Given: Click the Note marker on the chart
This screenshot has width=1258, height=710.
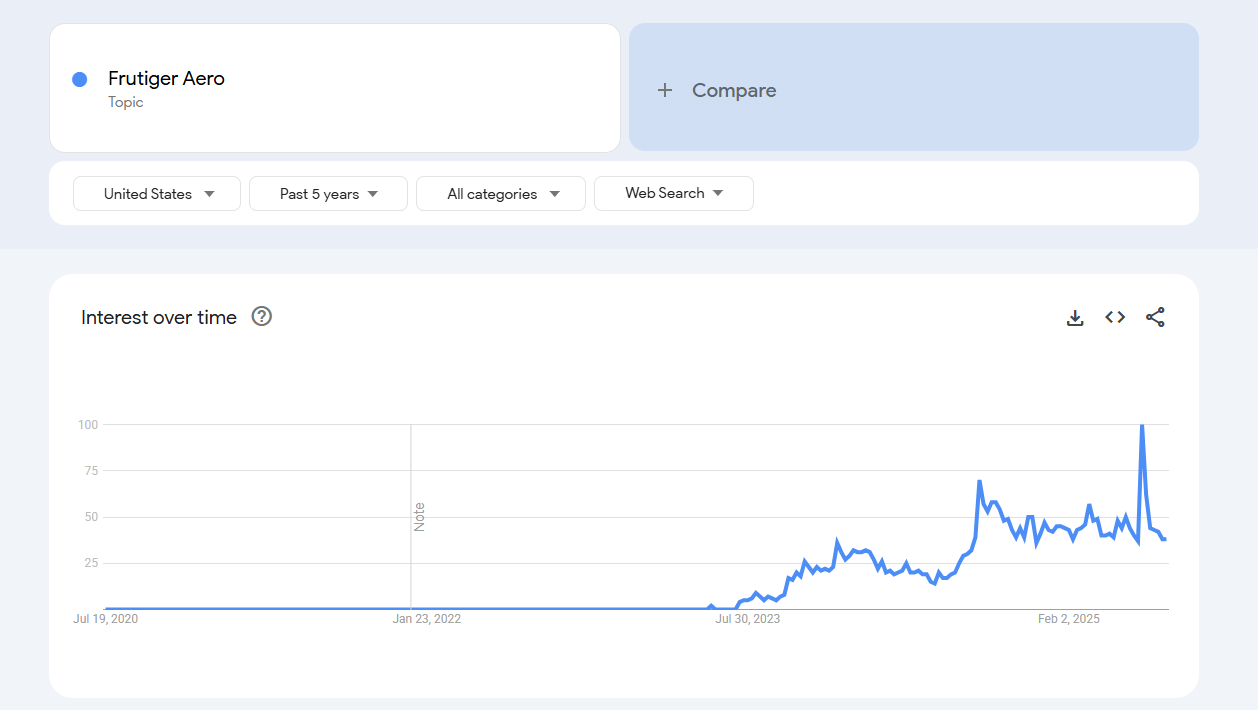Looking at the screenshot, I should pos(419,517).
